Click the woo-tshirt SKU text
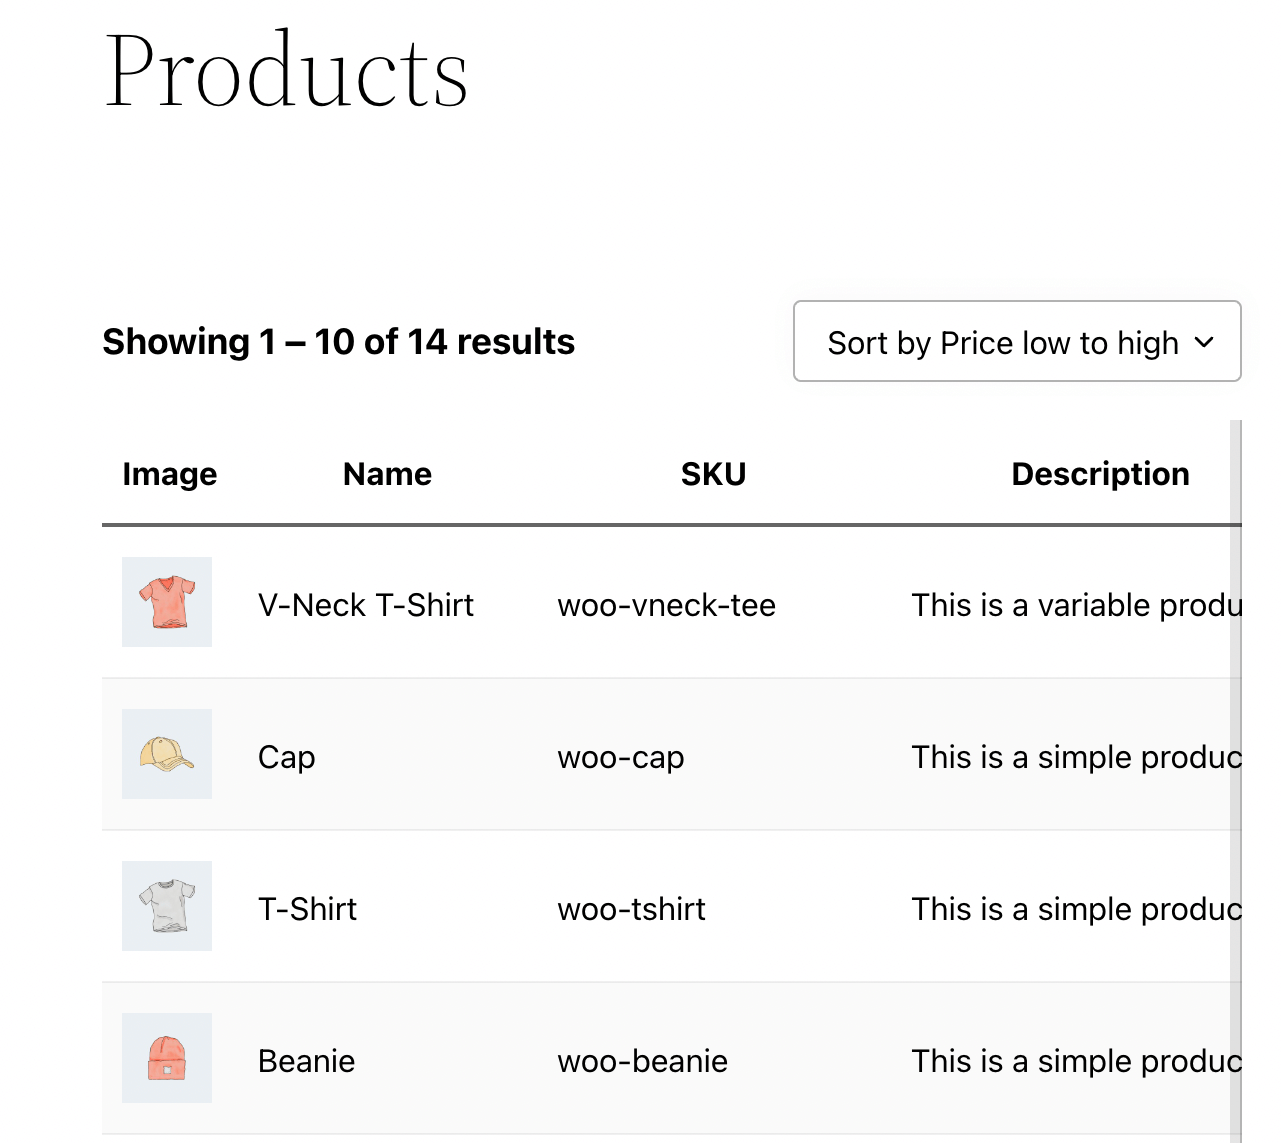The image size is (1281, 1143). [x=631, y=909]
